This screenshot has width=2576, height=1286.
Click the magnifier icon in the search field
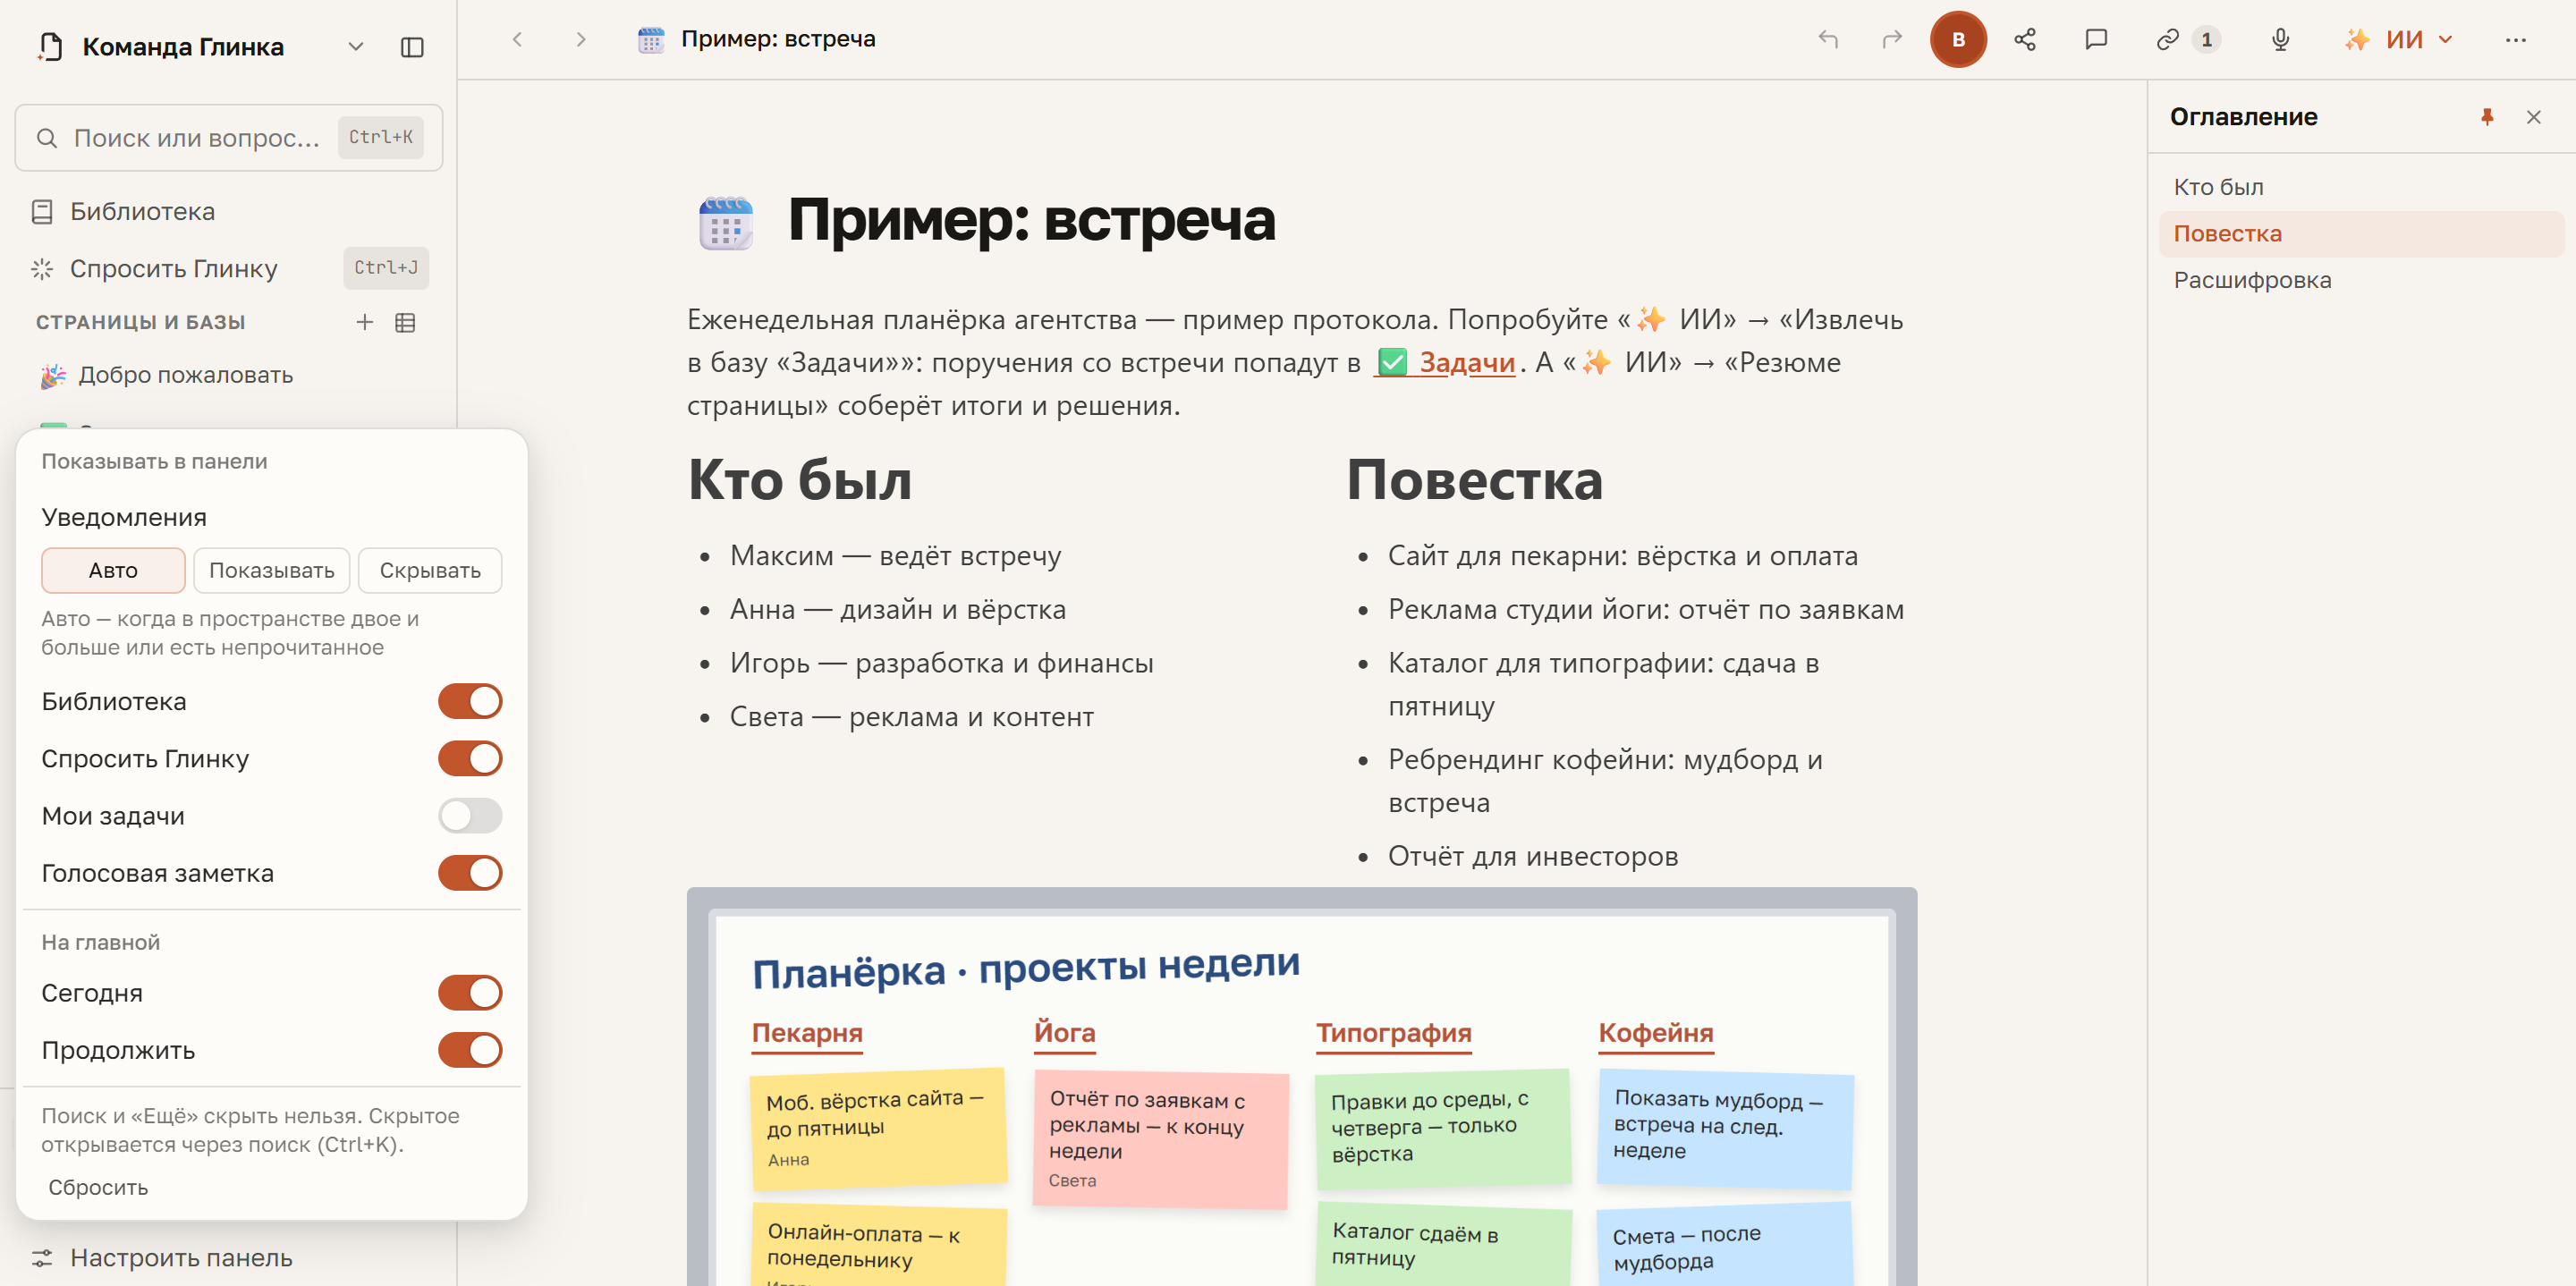[x=46, y=138]
